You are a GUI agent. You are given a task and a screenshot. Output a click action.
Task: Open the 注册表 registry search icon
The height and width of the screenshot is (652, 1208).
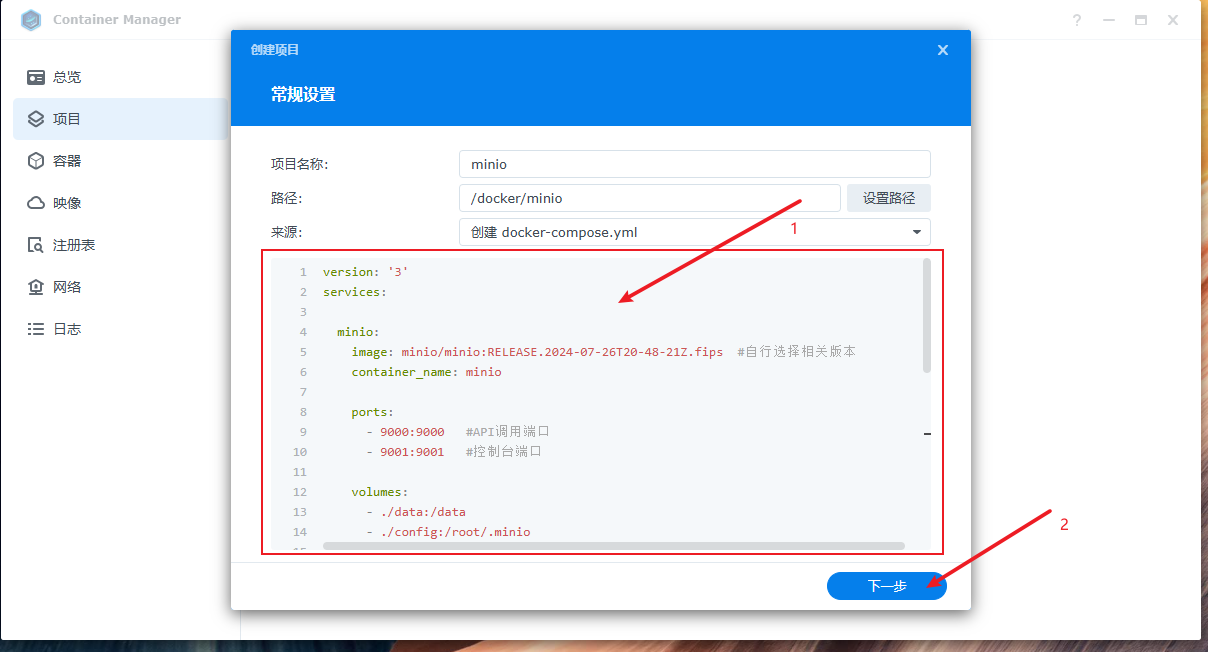[x=36, y=245]
